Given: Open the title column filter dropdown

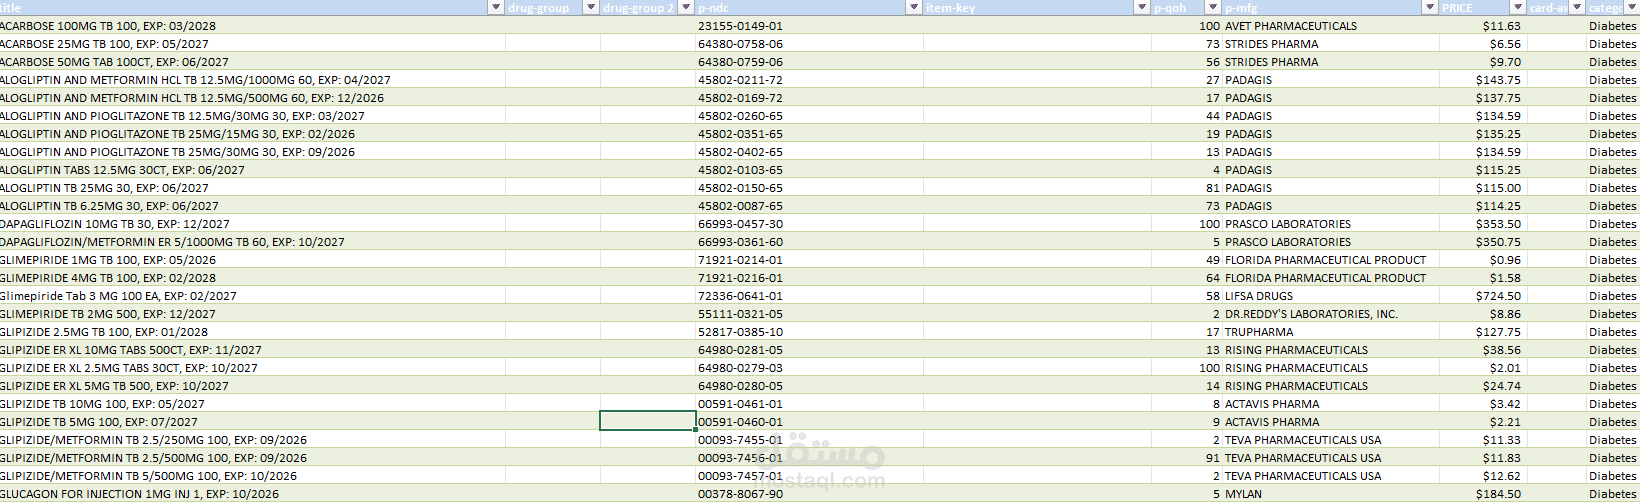Looking at the screenshot, I should pyautogui.click(x=496, y=7).
